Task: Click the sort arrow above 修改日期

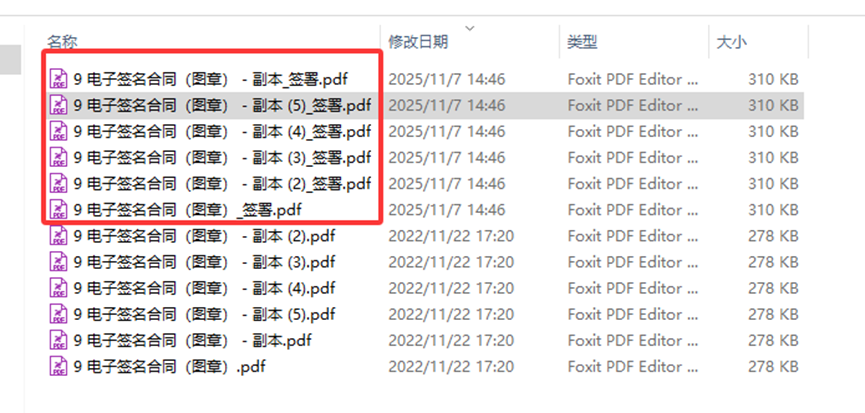Action: pyautogui.click(x=470, y=28)
